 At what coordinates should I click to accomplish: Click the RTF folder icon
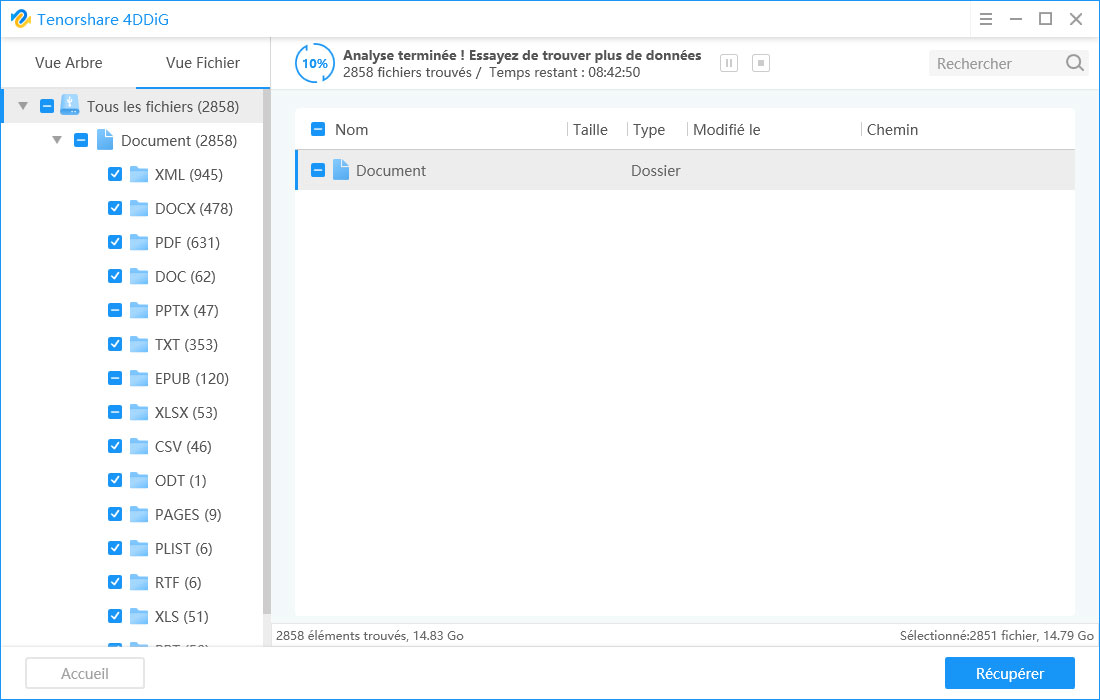[x=139, y=582]
